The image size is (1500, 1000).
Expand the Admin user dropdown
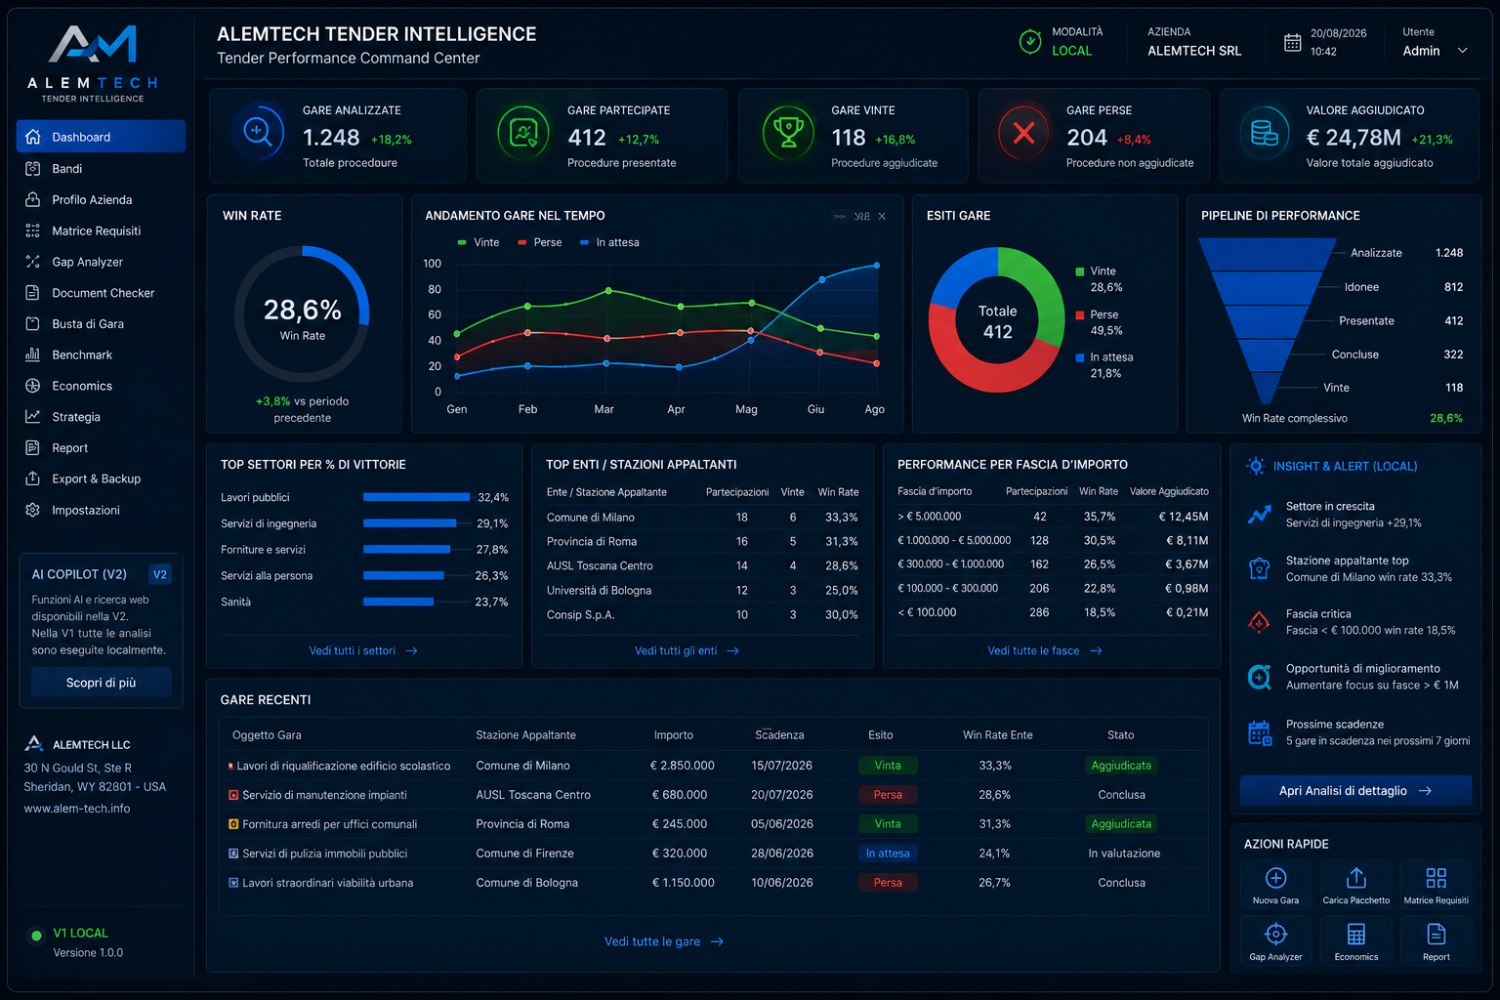[1462, 51]
